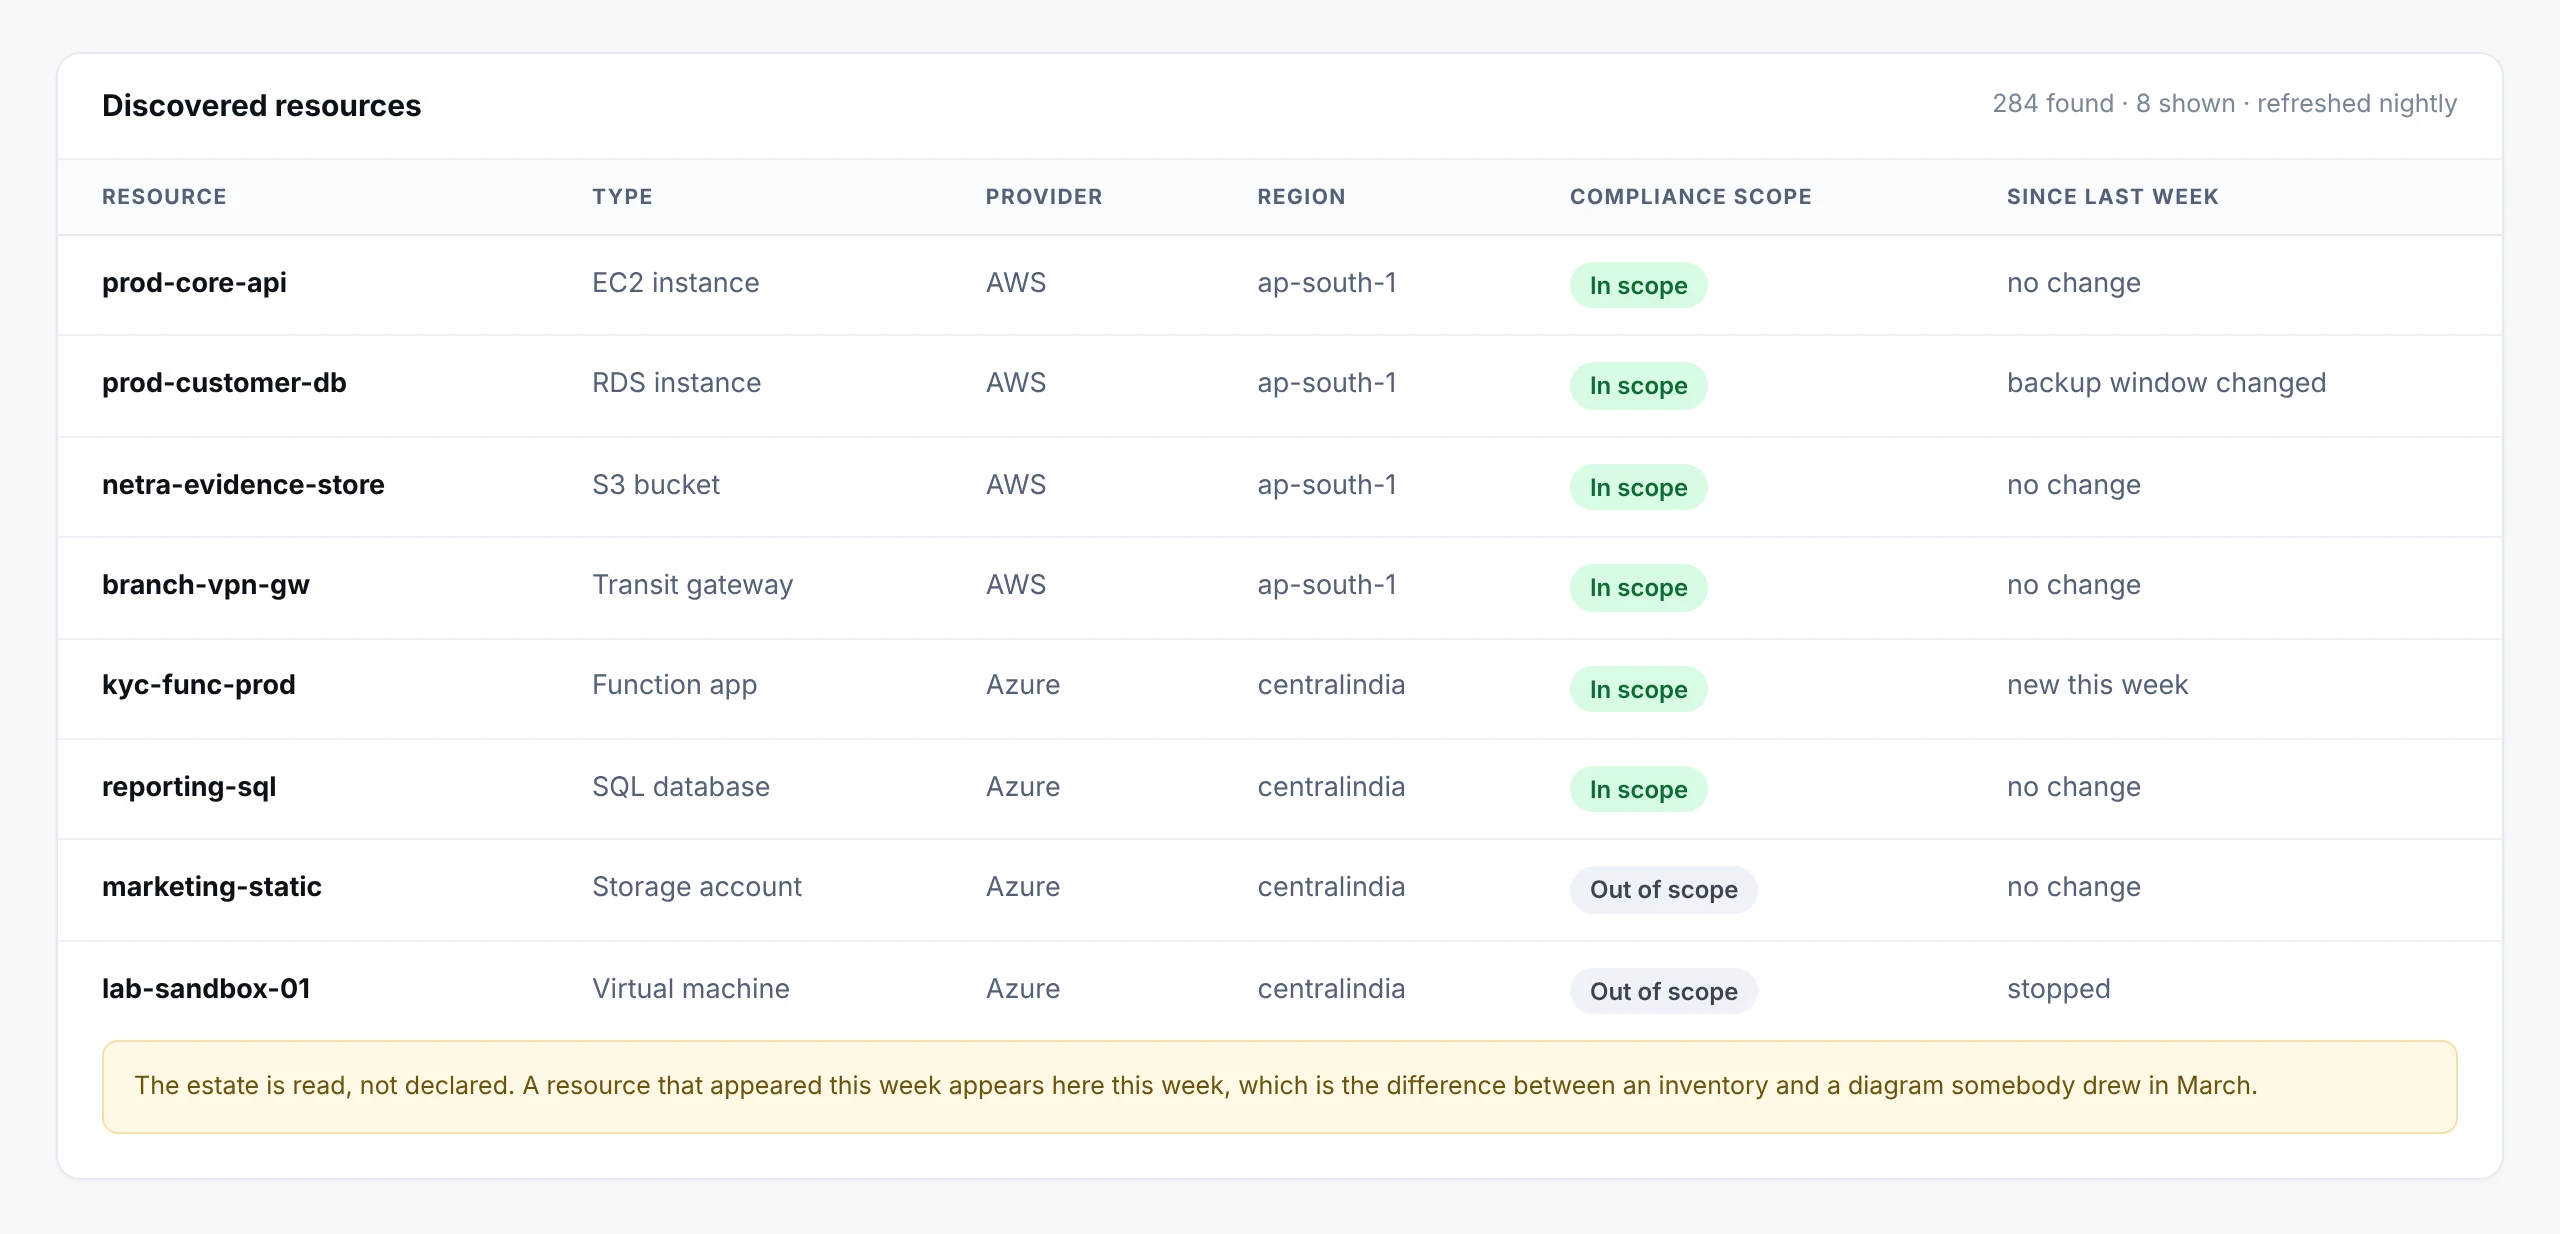The height and width of the screenshot is (1234, 2560).
Task: Click the 'RDS instance' type cell
Action: (x=676, y=383)
